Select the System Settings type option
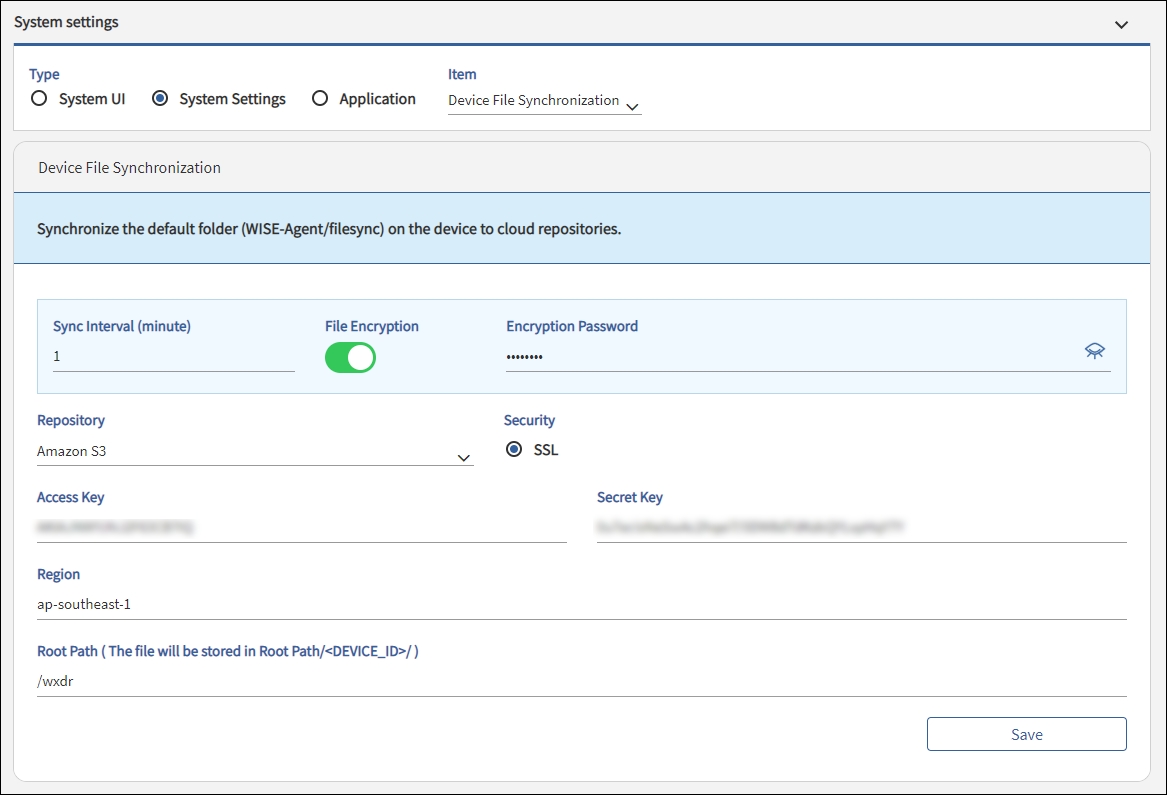1167x795 pixels. (160, 99)
